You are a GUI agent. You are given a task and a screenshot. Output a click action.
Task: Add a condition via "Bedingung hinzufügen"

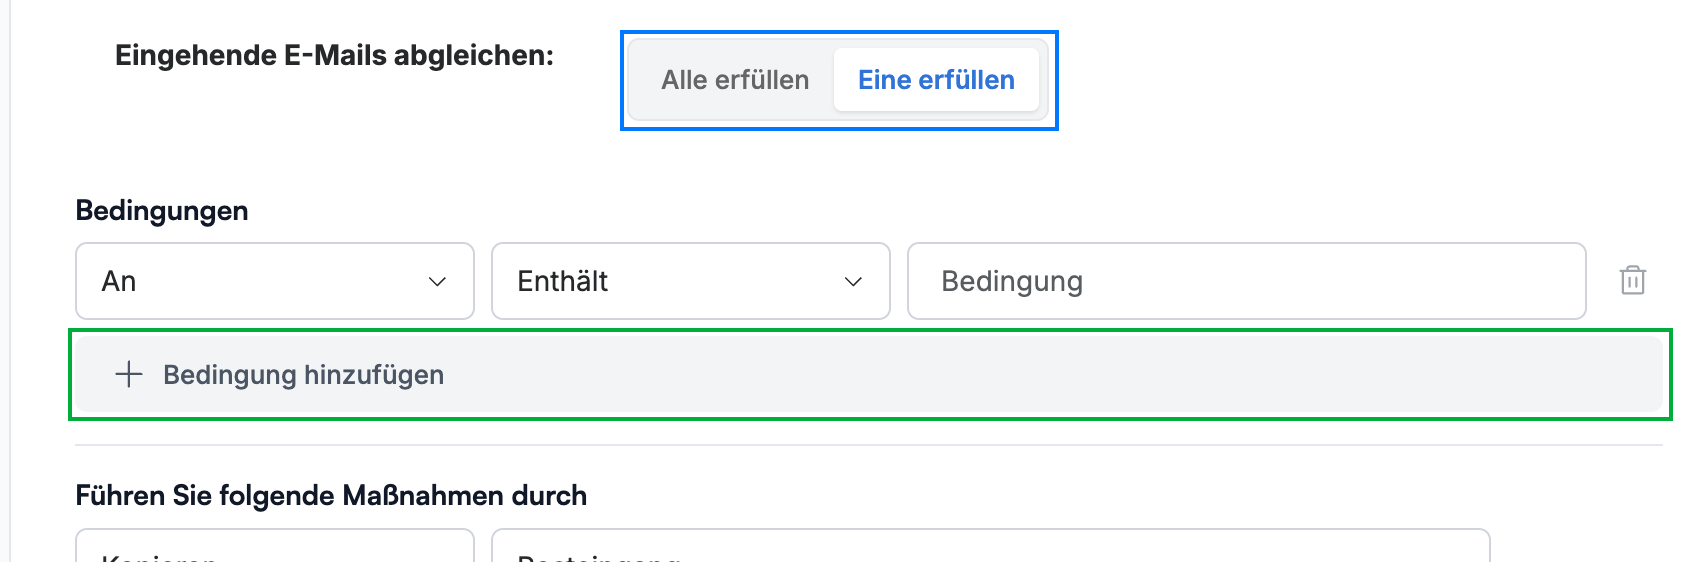(869, 375)
